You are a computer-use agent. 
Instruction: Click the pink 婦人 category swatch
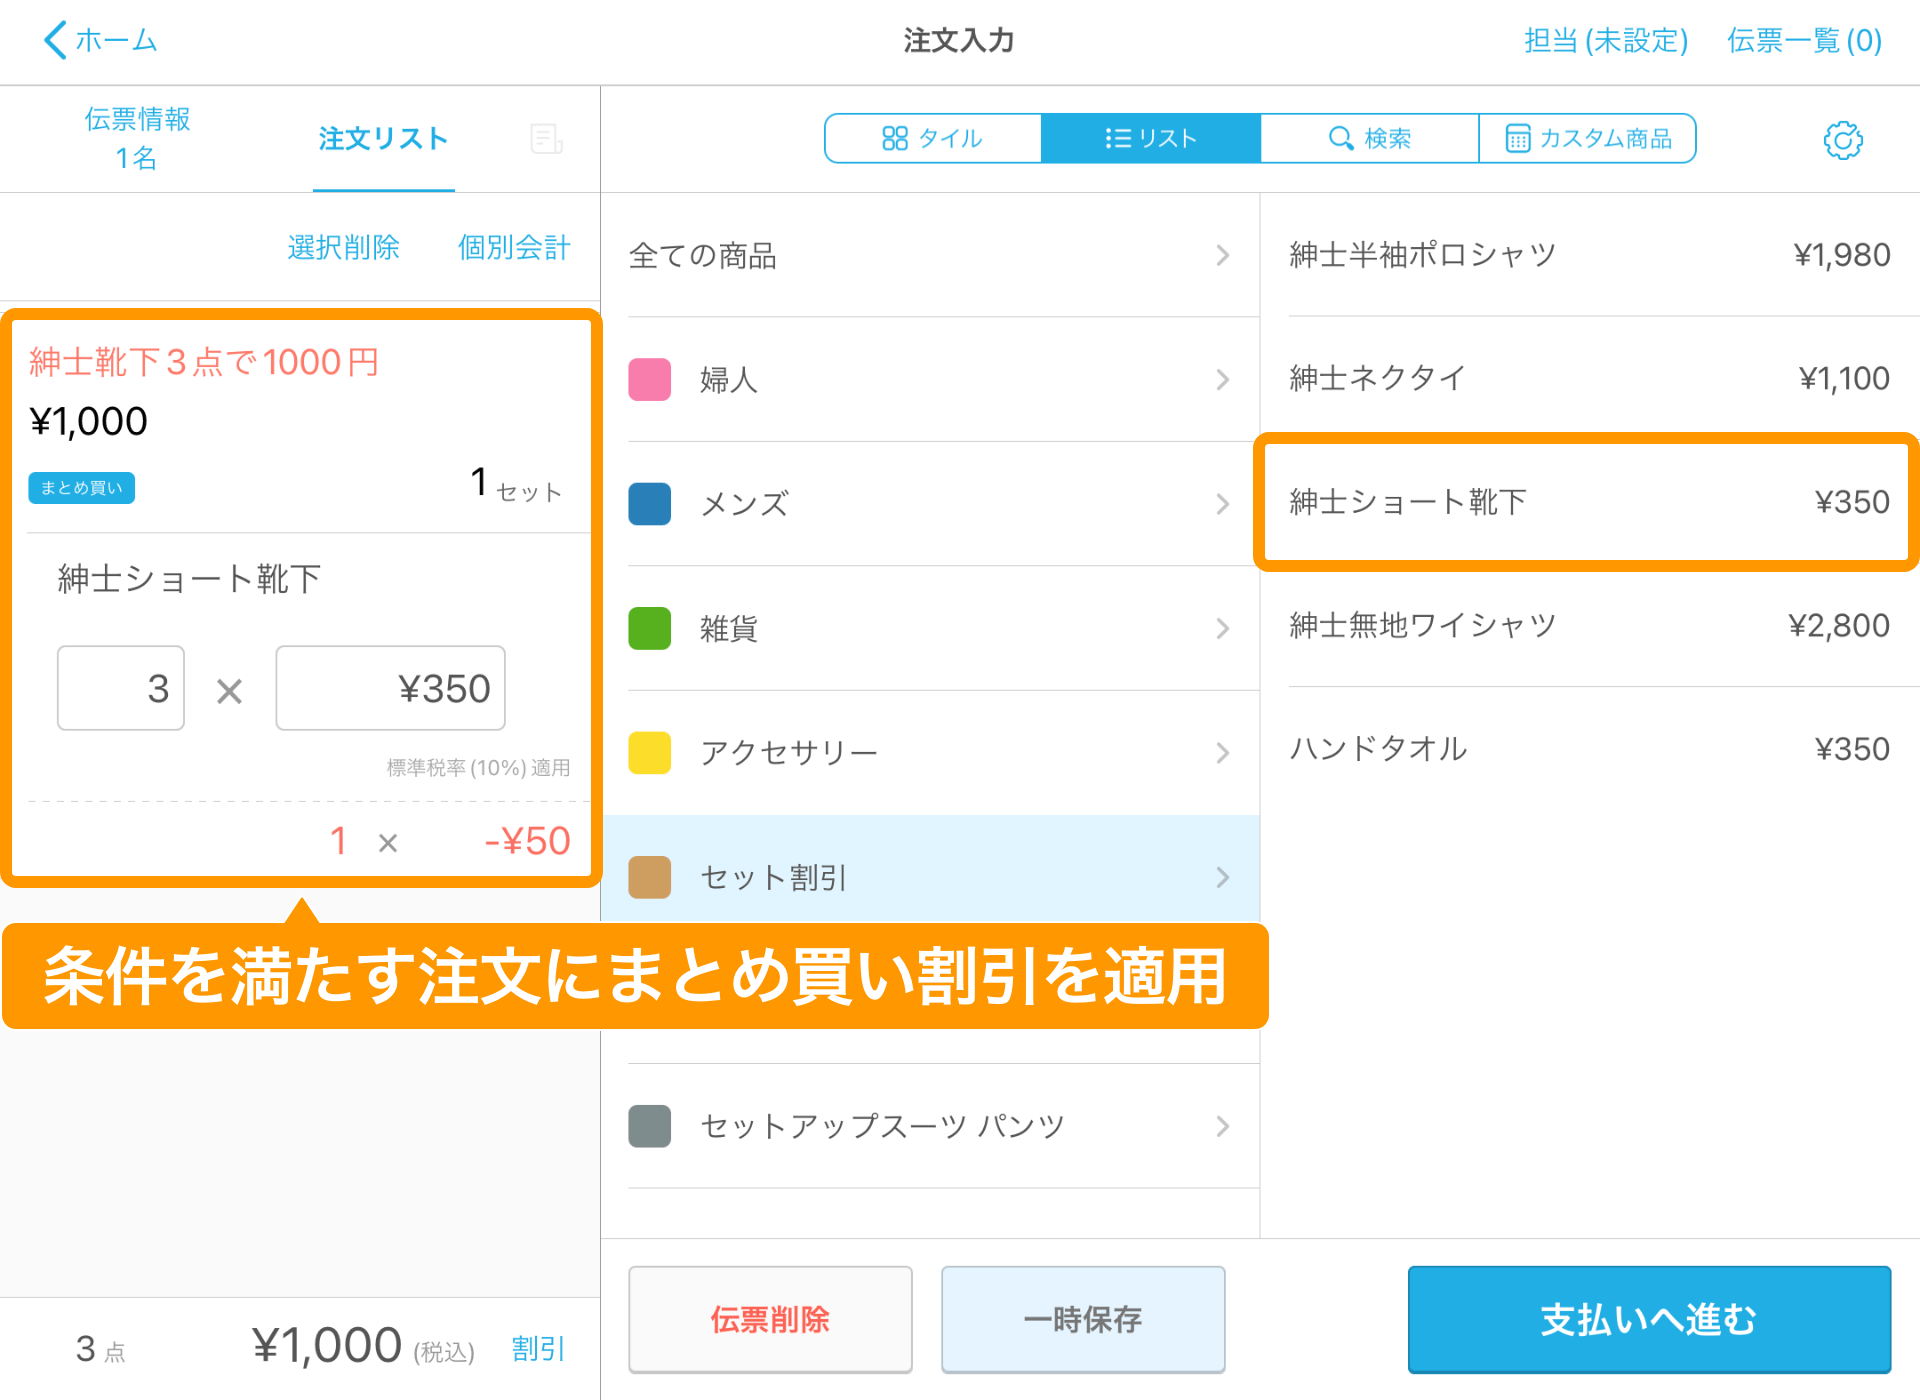(650, 380)
